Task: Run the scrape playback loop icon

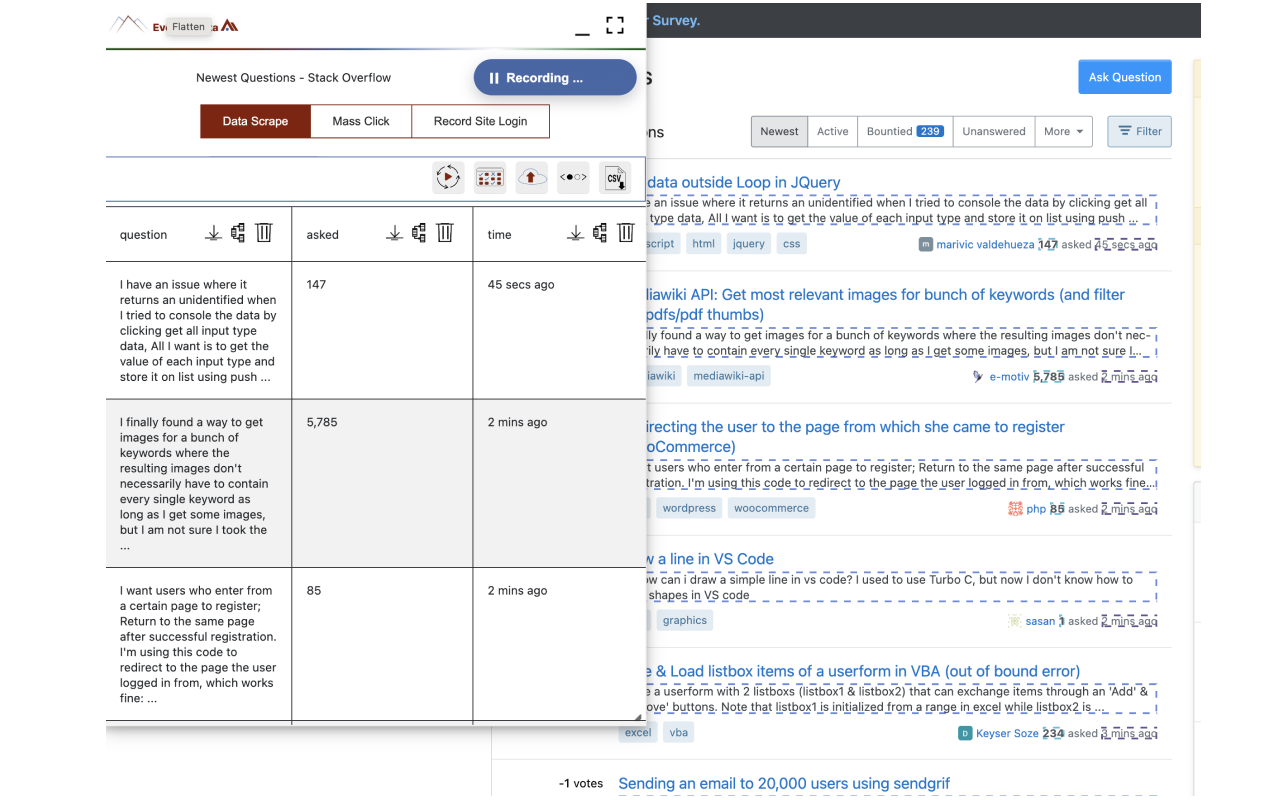Action: point(448,177)
